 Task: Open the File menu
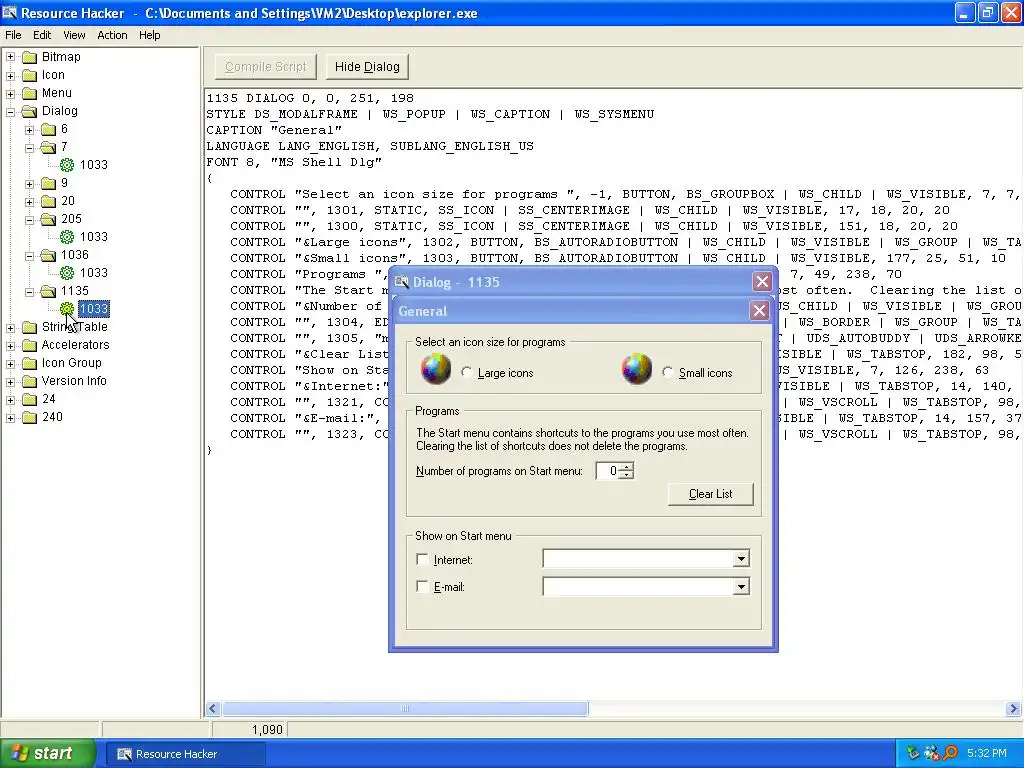[x=13, y=35]
